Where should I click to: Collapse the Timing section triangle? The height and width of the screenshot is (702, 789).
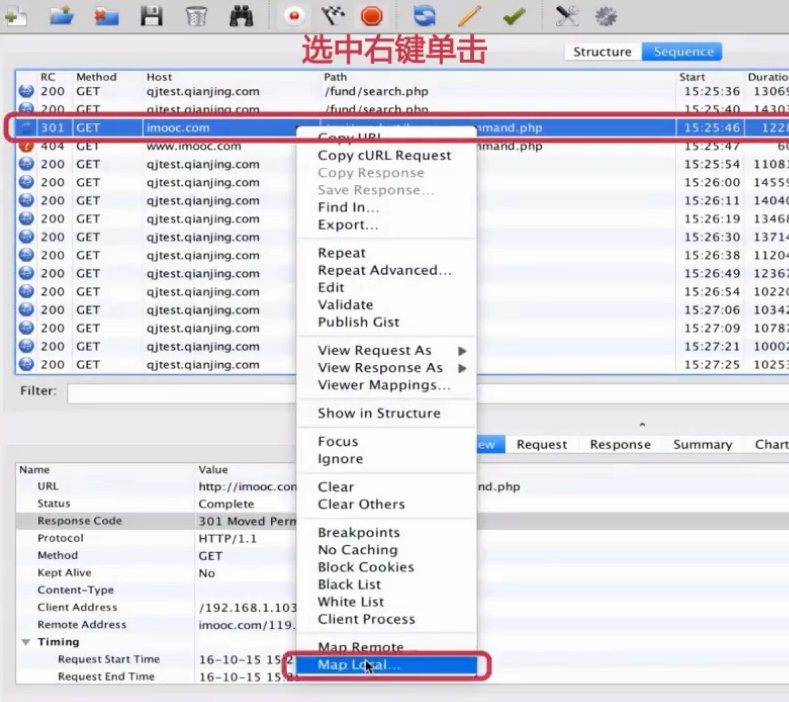click(26, 642)
